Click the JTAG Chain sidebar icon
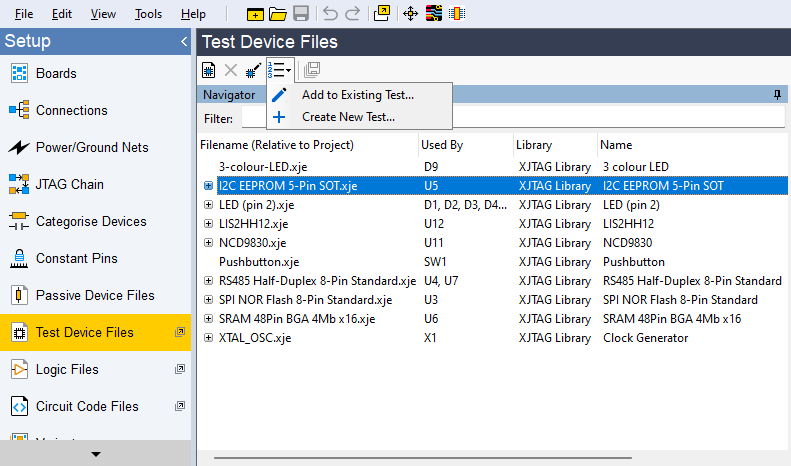 19,184
